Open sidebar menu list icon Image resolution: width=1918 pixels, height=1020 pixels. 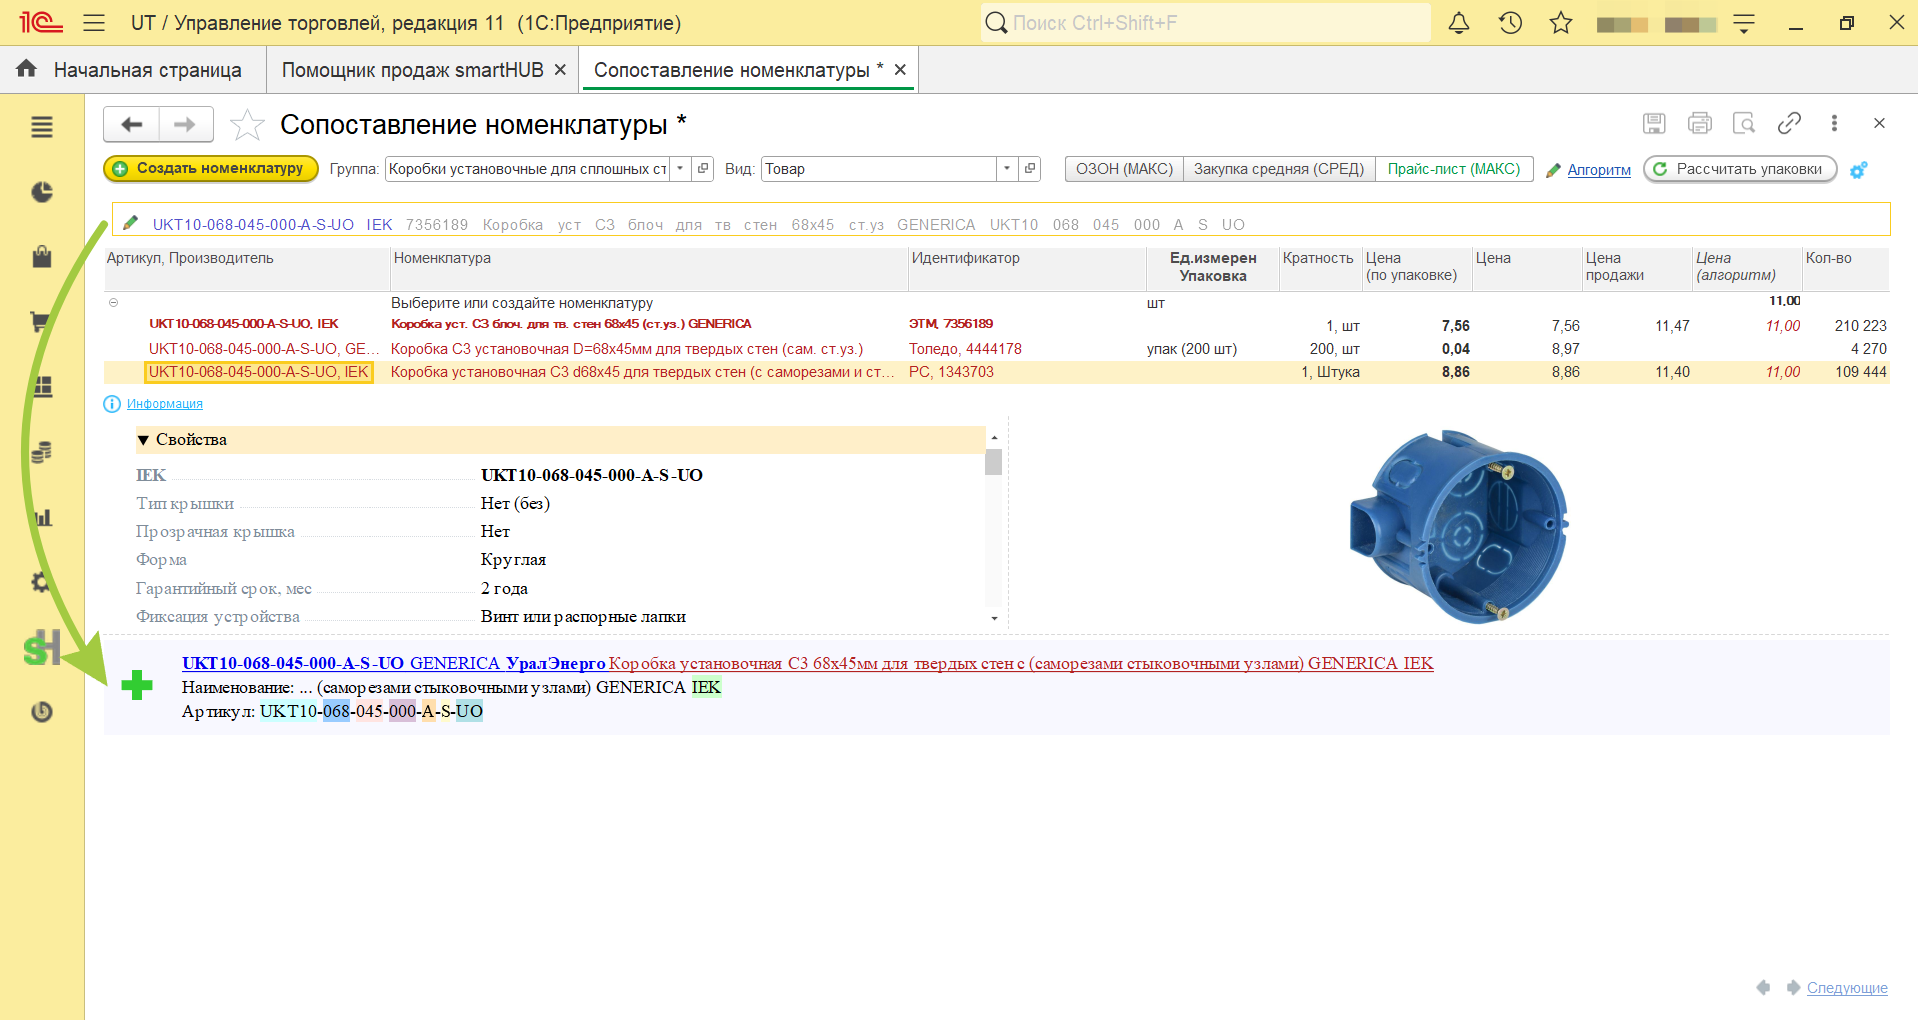[x=41, y=127]
